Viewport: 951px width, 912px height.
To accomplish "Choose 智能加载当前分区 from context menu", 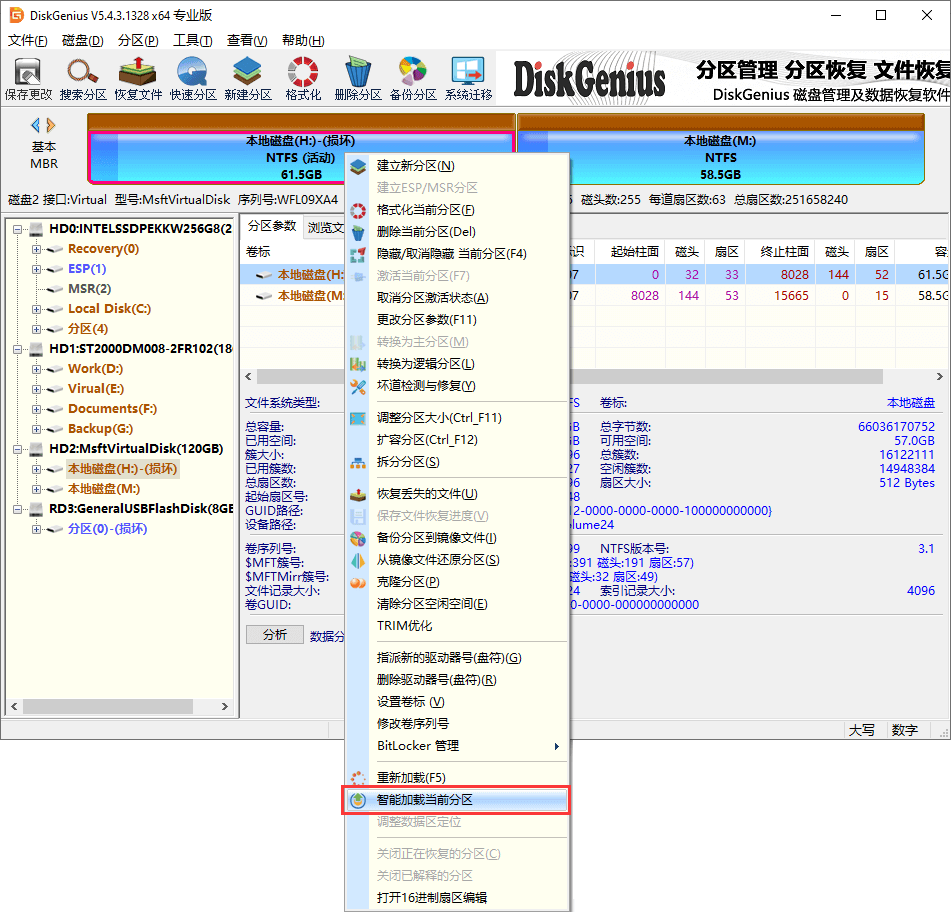I will [456, 800].
